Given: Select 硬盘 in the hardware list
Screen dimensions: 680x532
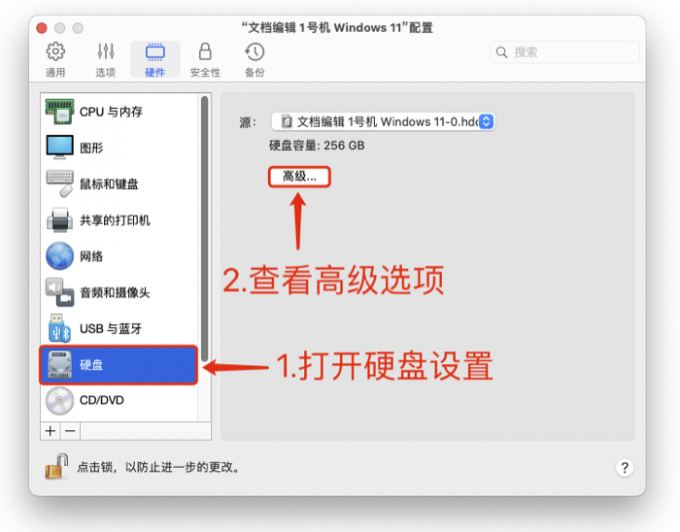Looking at the screenshot, I should tap(119, 365).
